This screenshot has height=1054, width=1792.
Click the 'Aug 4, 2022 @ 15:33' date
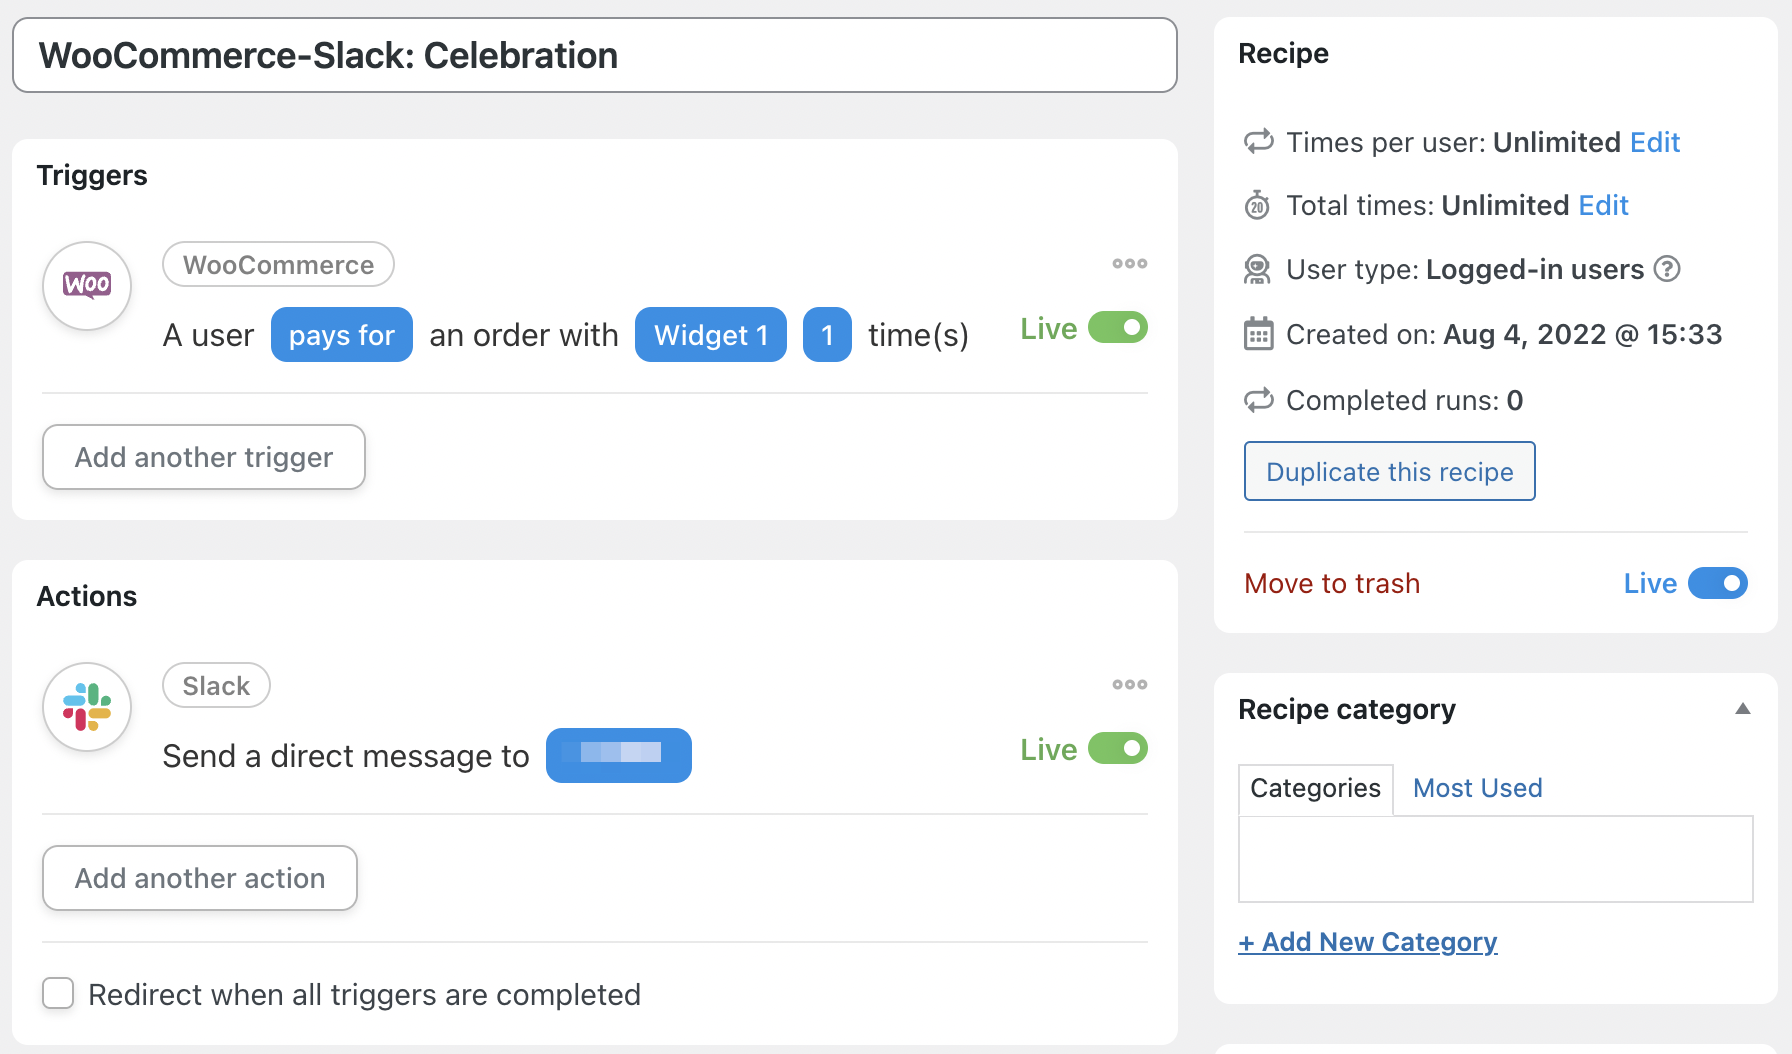(1583, 334)
